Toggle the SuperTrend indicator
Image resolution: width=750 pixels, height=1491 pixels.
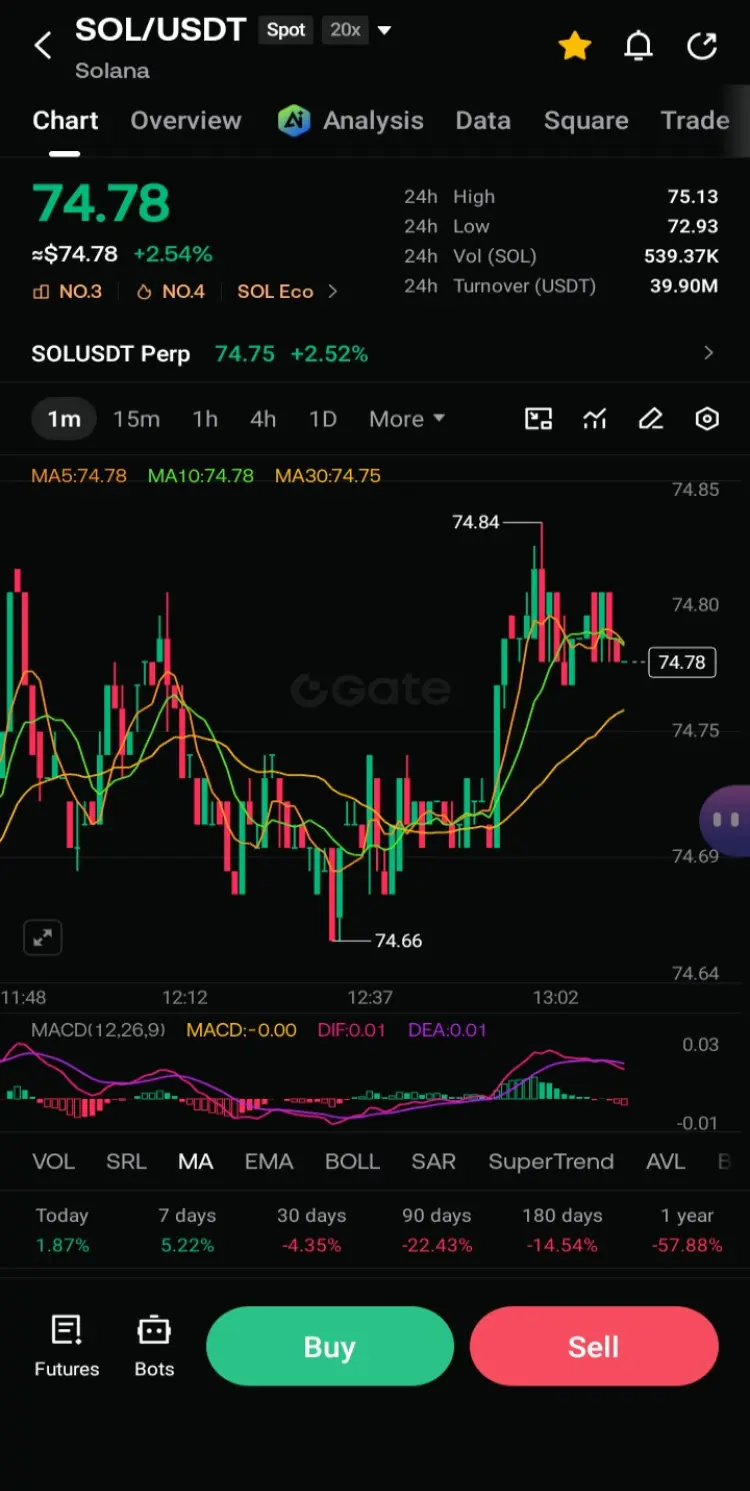551,1162
